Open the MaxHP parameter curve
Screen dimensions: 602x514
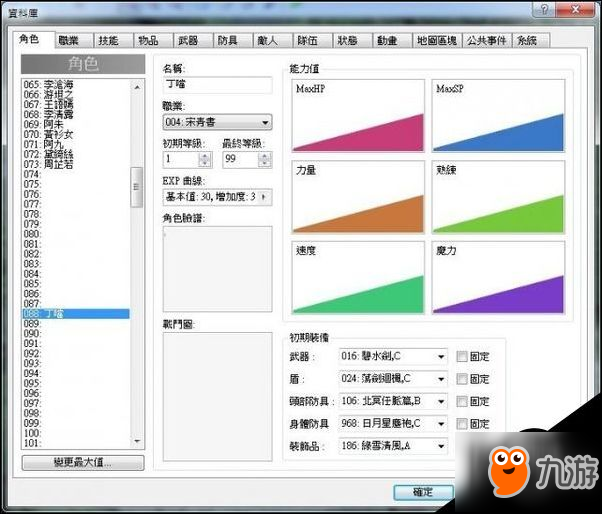(358, 116)
